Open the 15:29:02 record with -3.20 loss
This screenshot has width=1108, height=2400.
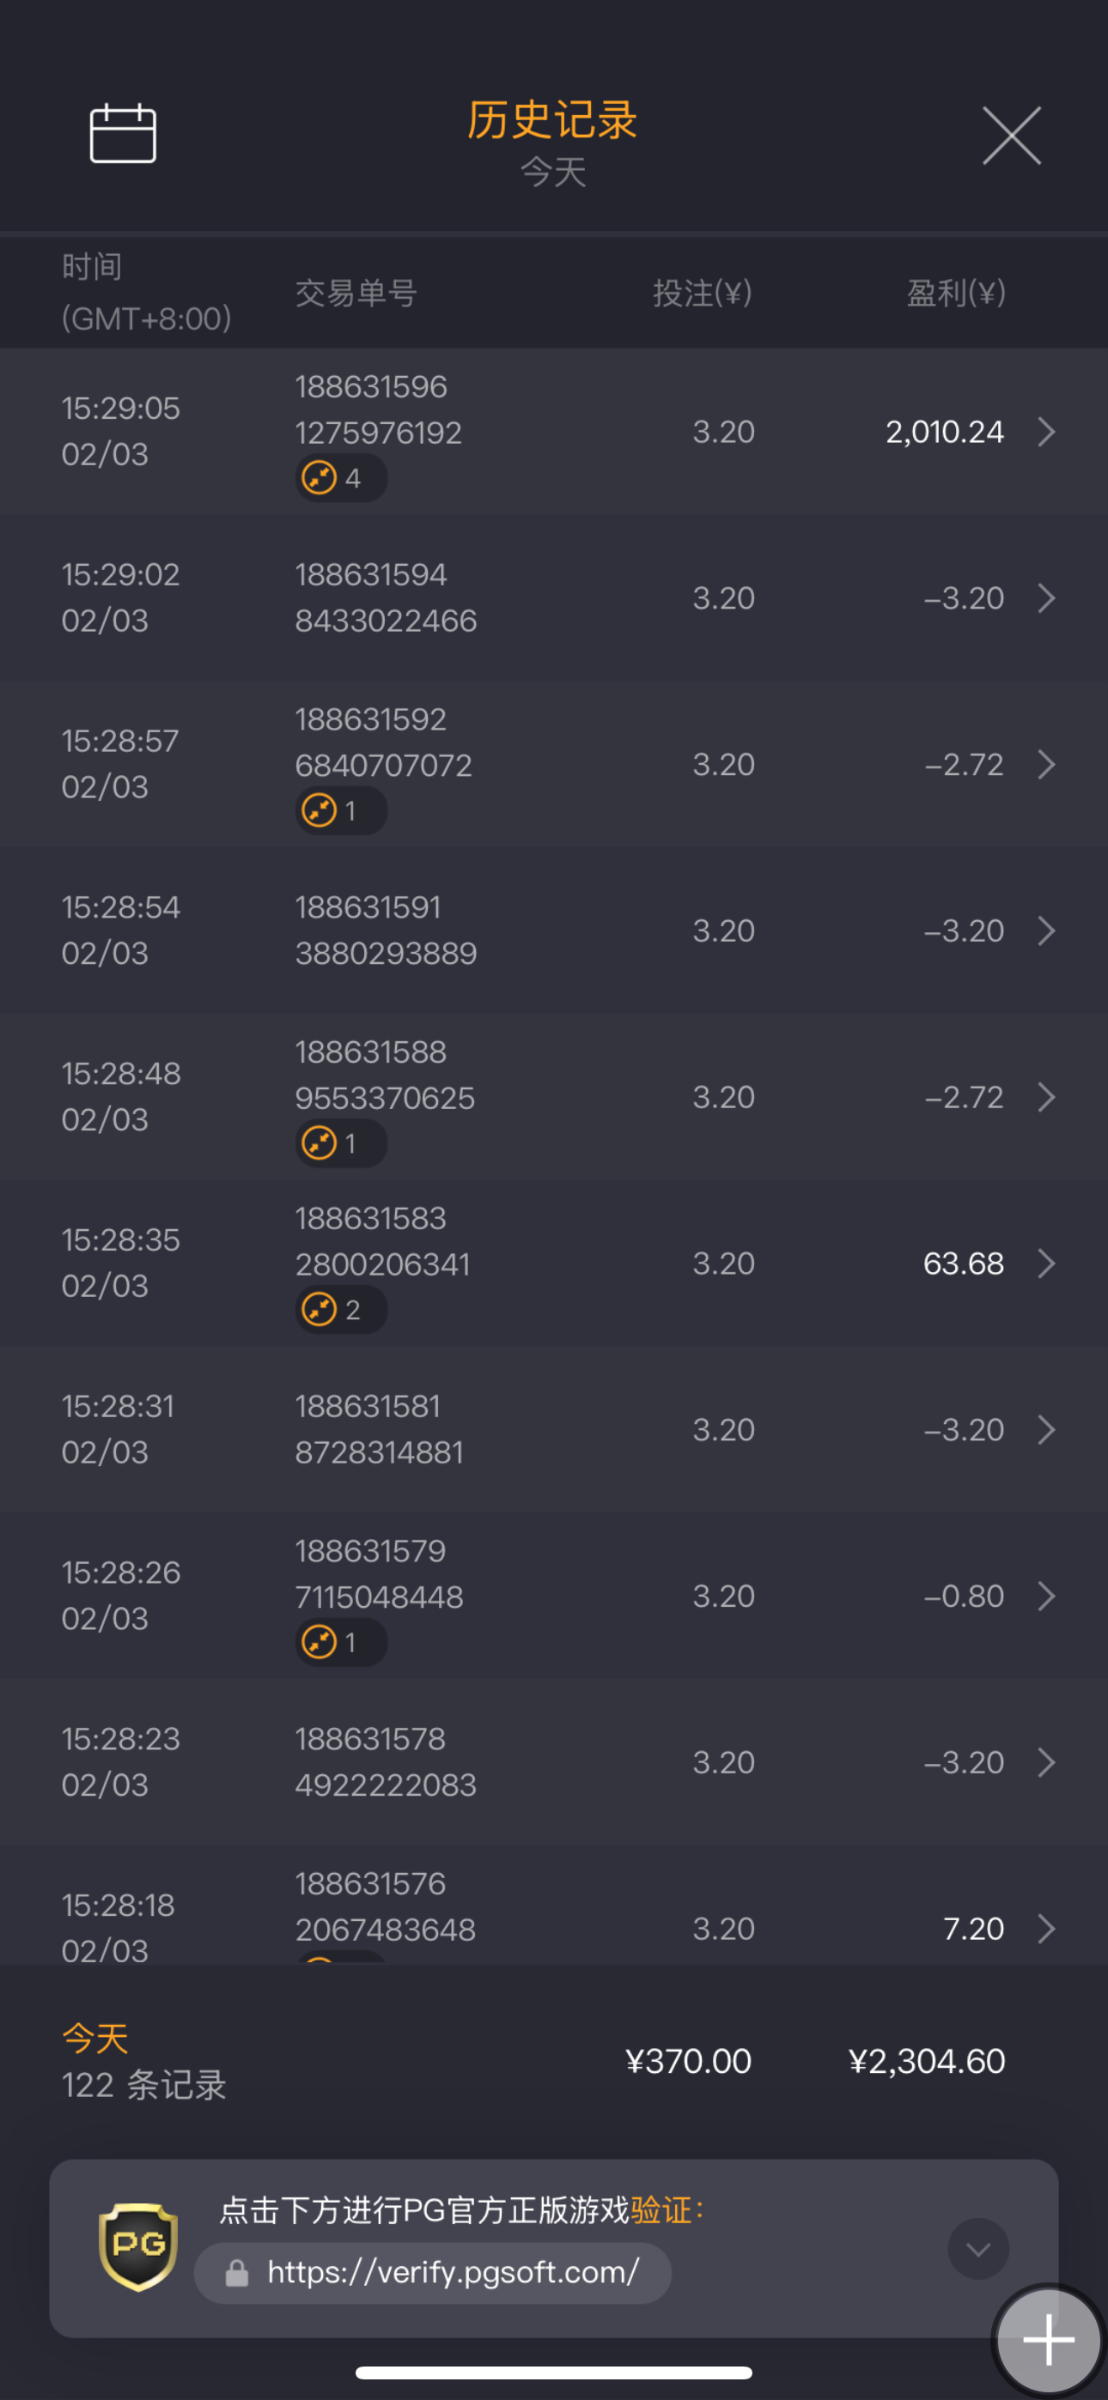pos(553,598)
